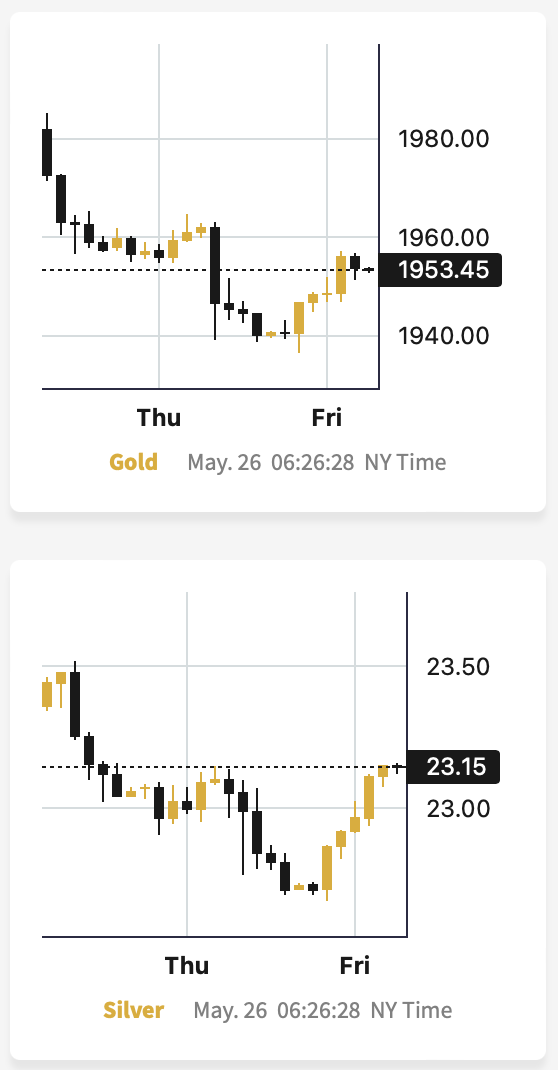Select the Thu marker on silver chart
The image size is (558, 1070).
[187, 966]
